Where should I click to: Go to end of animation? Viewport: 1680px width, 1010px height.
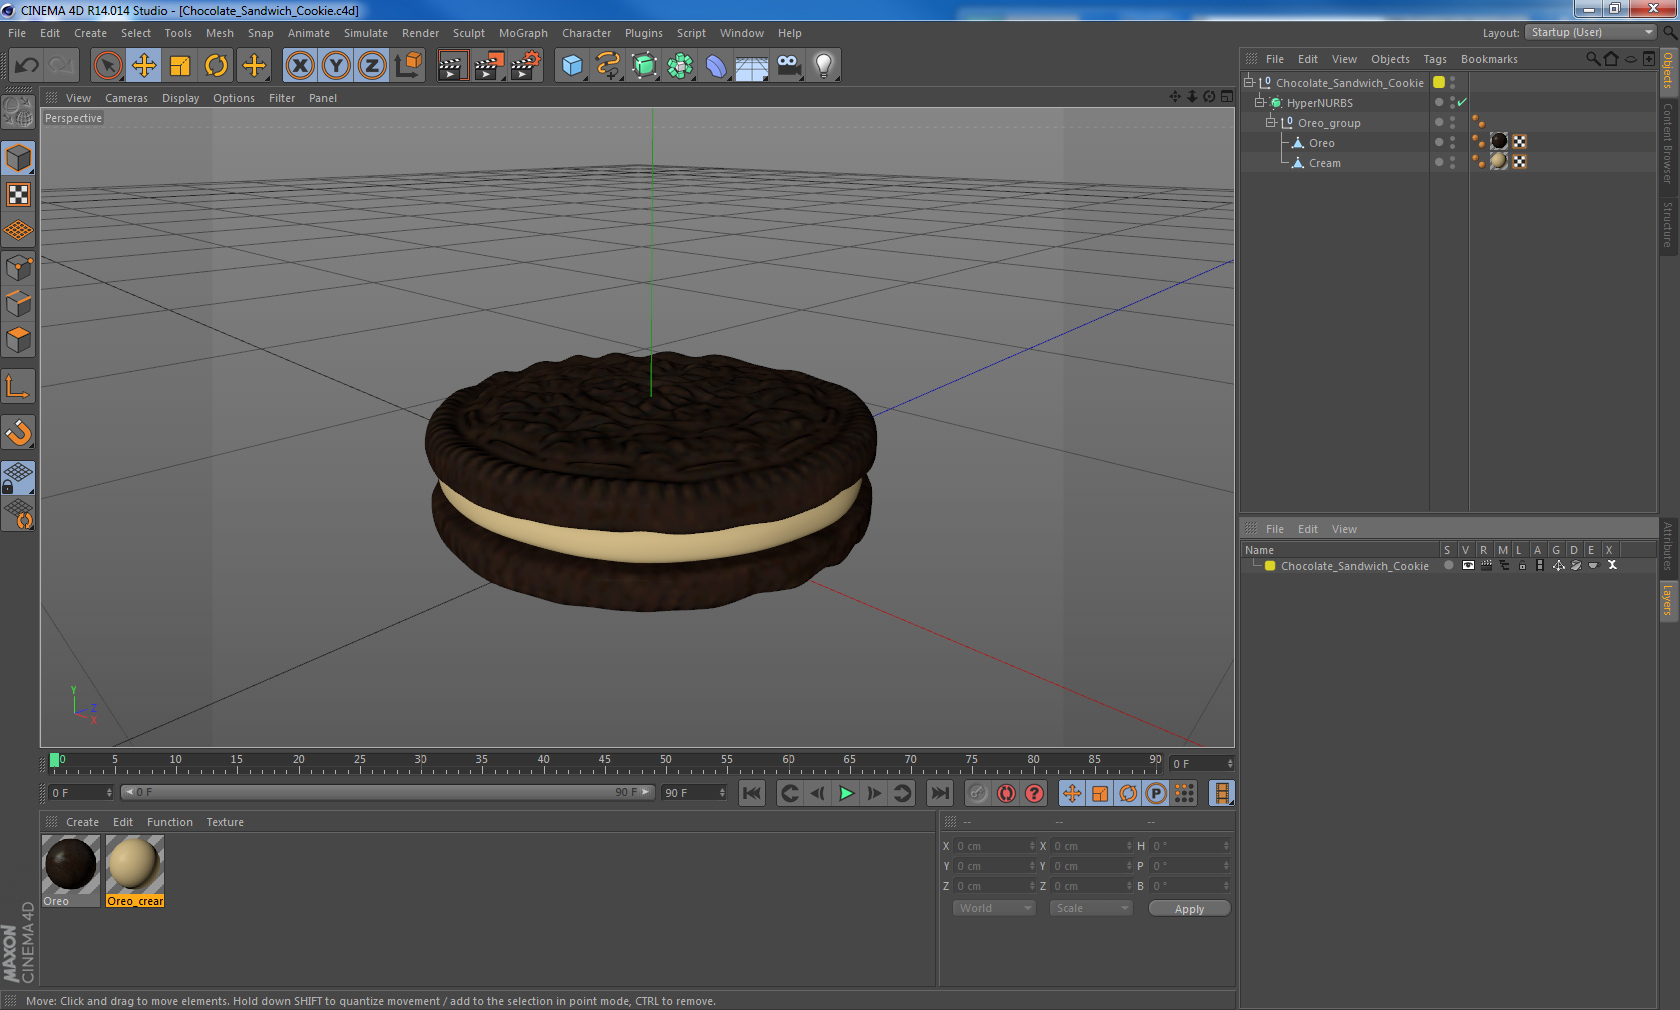pyautogui.click(x=940, y=793)
